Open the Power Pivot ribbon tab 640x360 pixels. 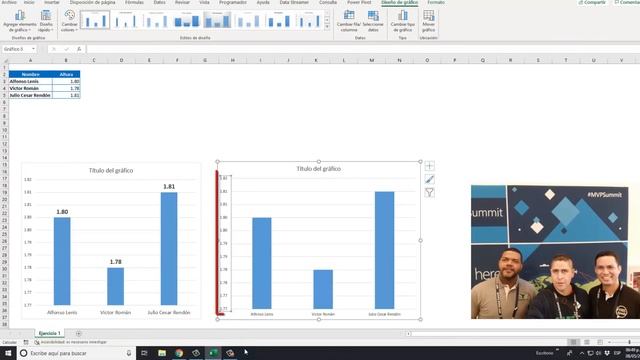pos(359,2)
